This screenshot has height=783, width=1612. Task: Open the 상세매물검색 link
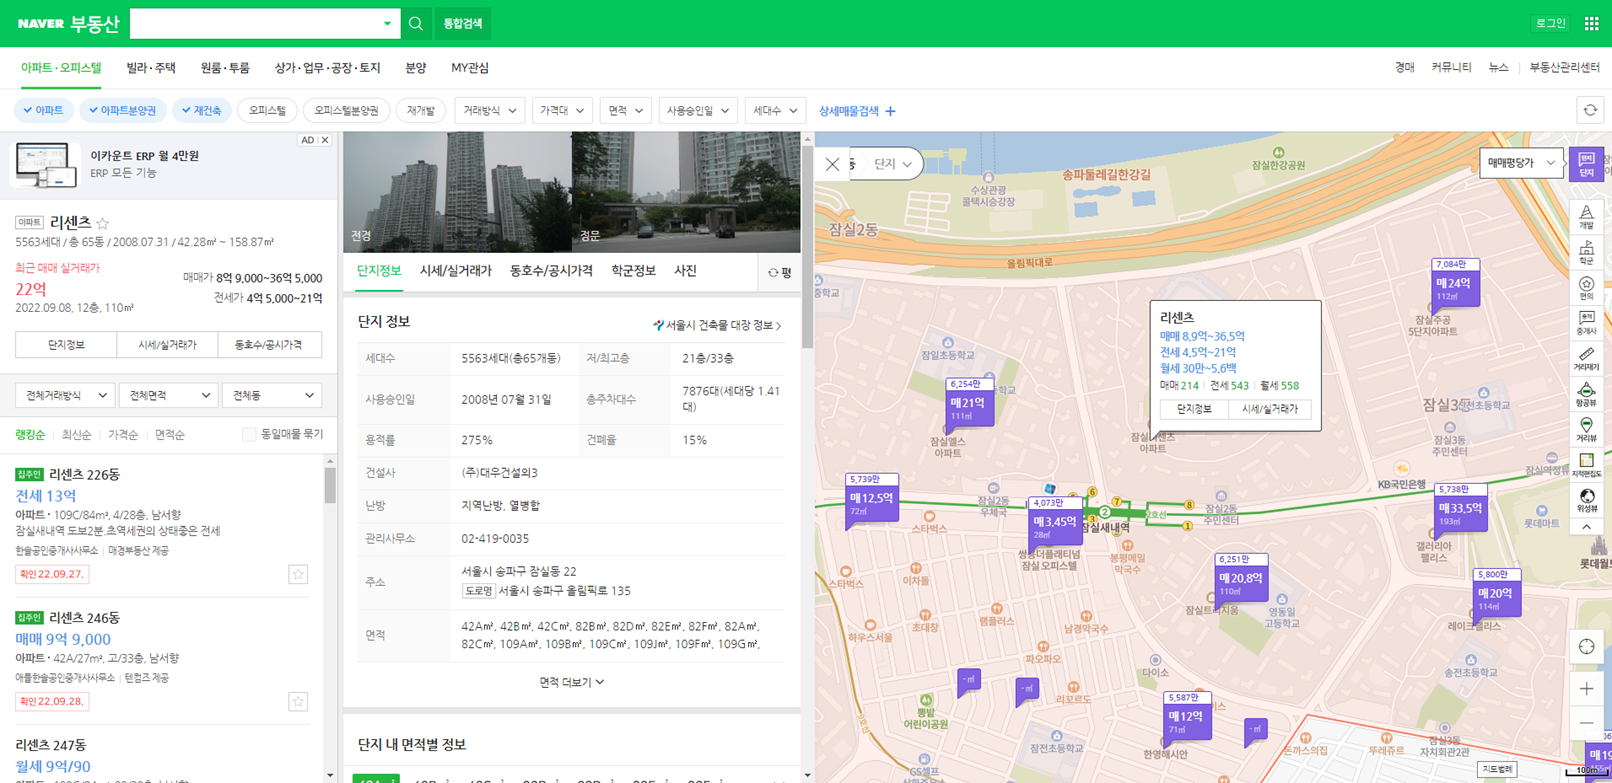[857, 111]
